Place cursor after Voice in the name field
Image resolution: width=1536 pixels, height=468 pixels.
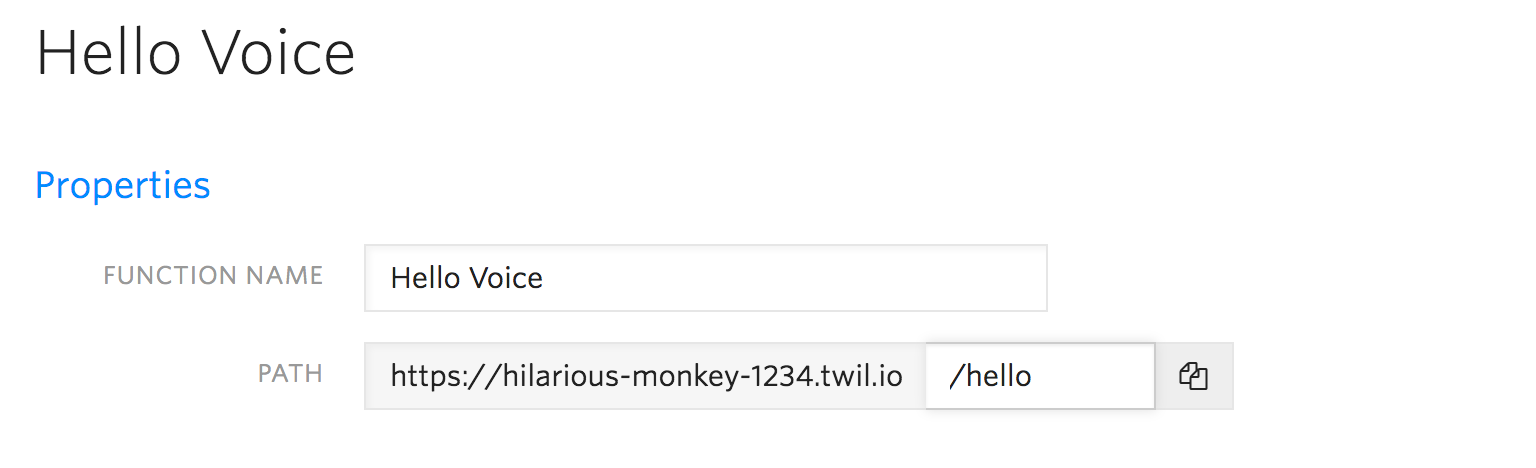tap(544, 277)
